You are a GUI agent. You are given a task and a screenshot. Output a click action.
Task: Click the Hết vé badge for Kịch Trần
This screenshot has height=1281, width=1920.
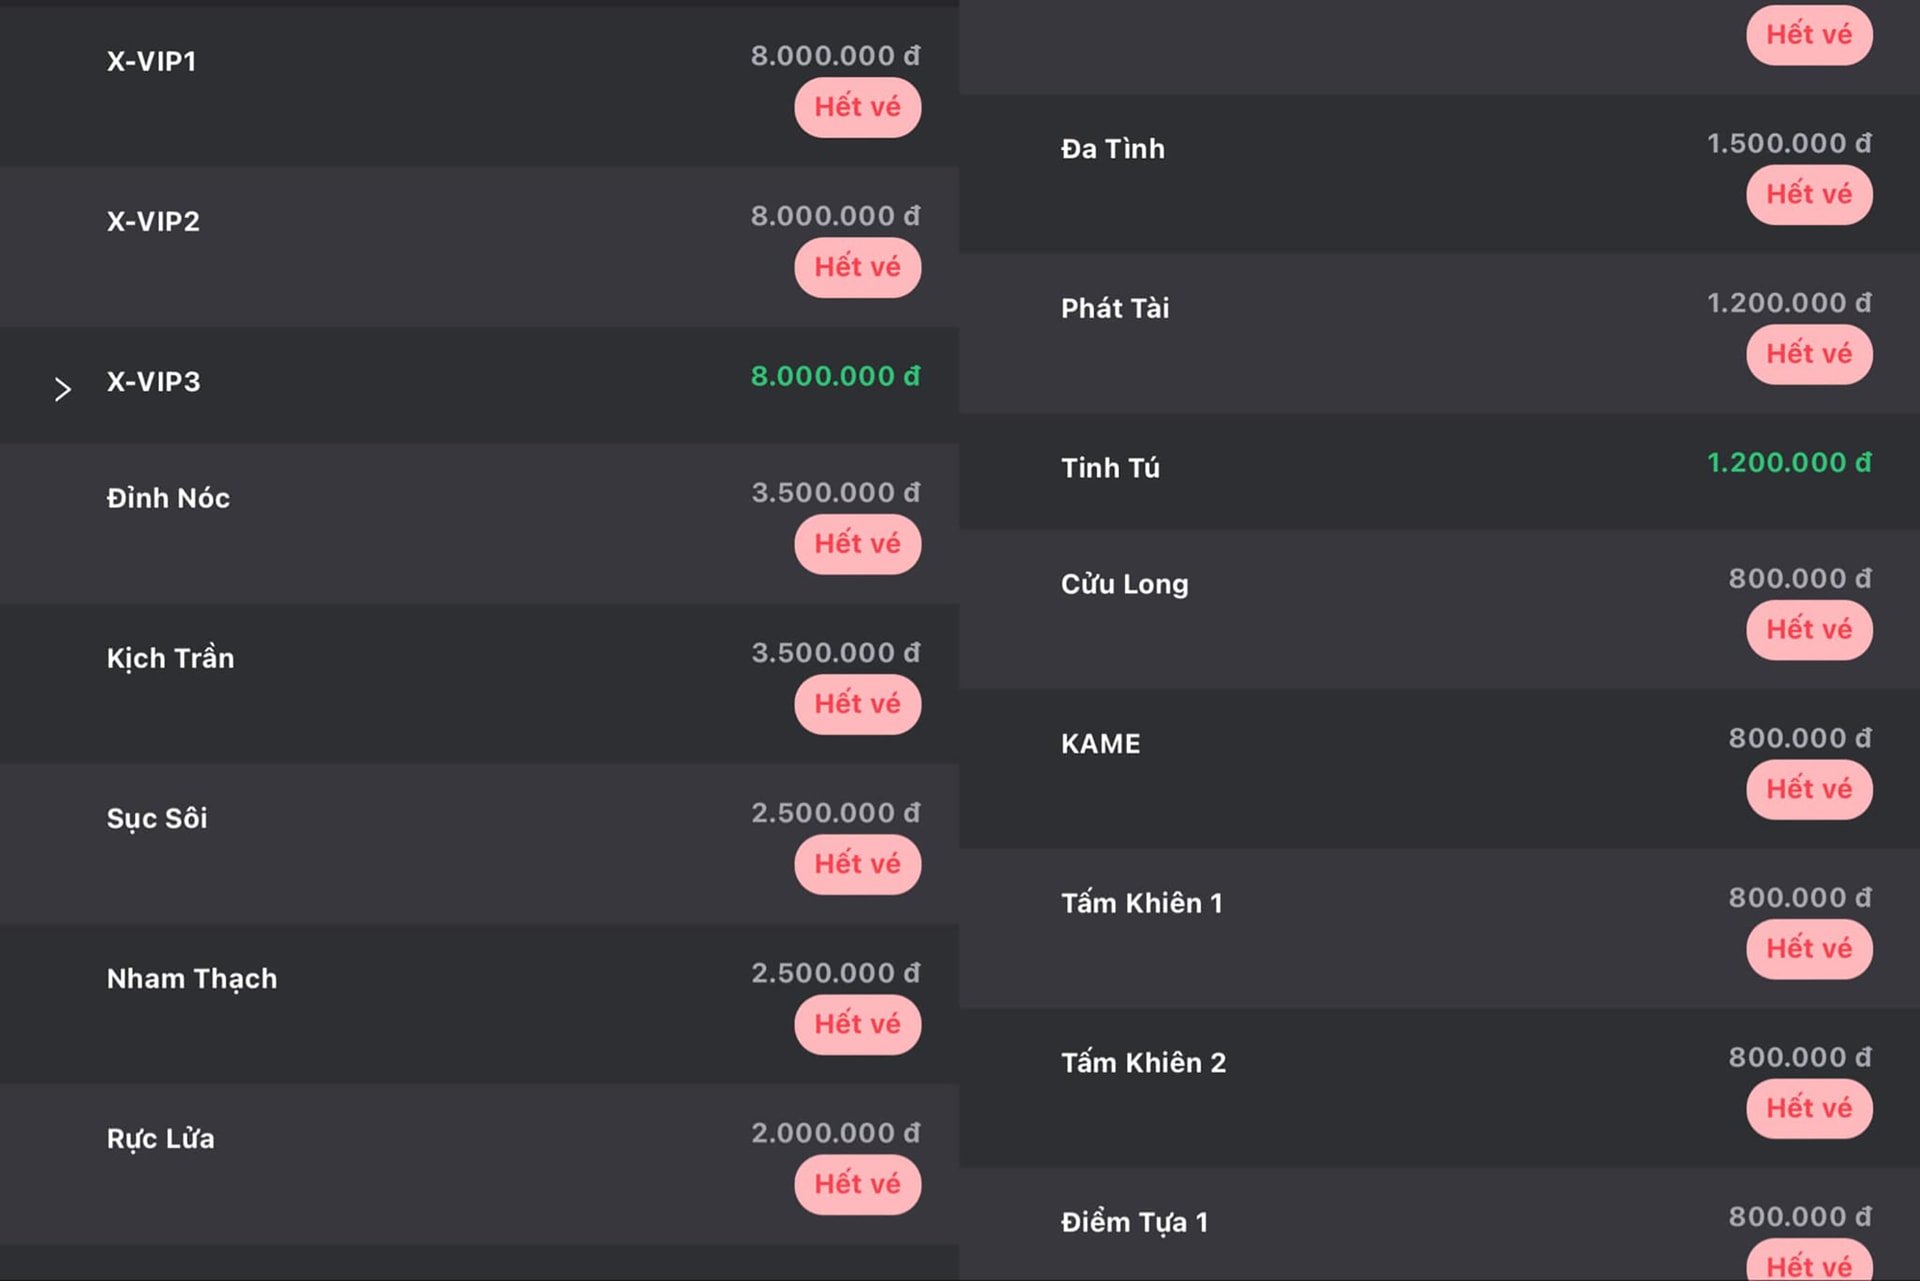(x=857, y=704)
